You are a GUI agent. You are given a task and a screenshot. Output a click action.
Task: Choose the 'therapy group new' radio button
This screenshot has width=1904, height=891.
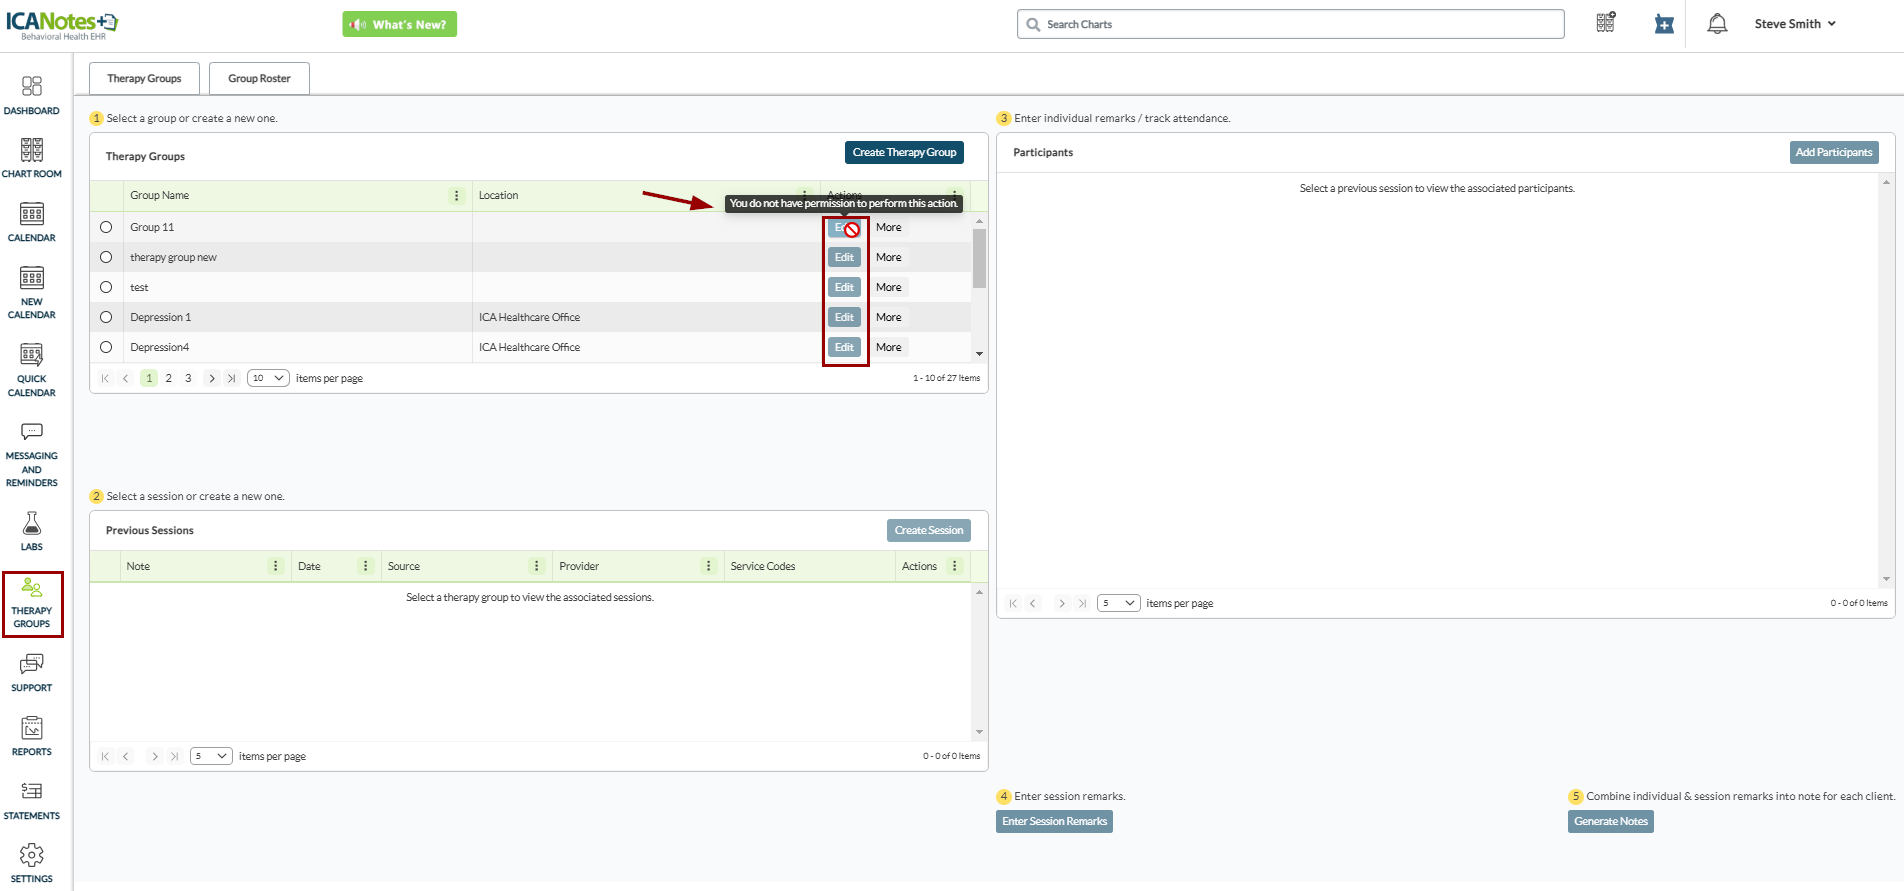(x=106, y=257)
